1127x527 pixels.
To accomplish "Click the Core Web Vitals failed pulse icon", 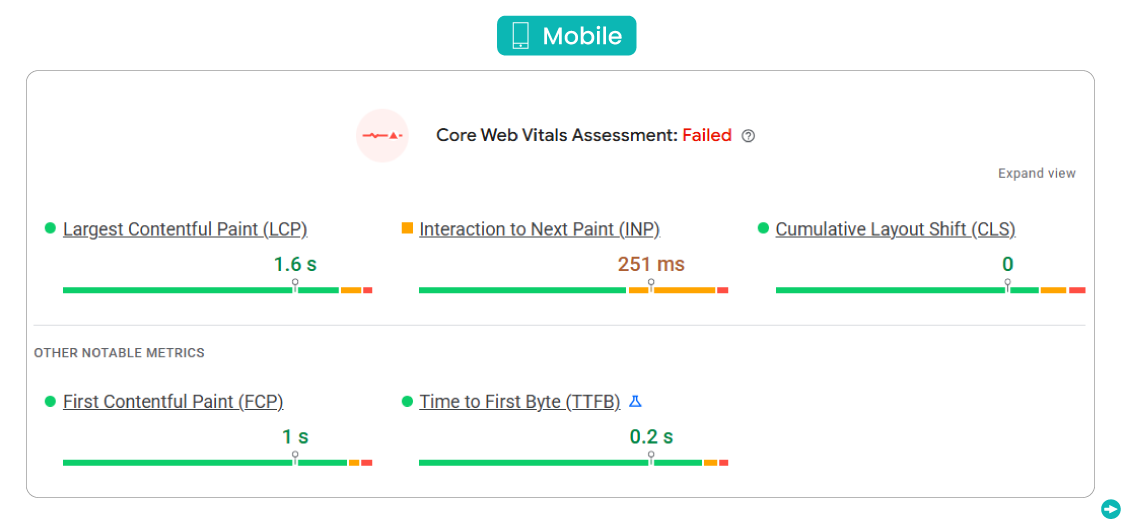I will [382, 135].
